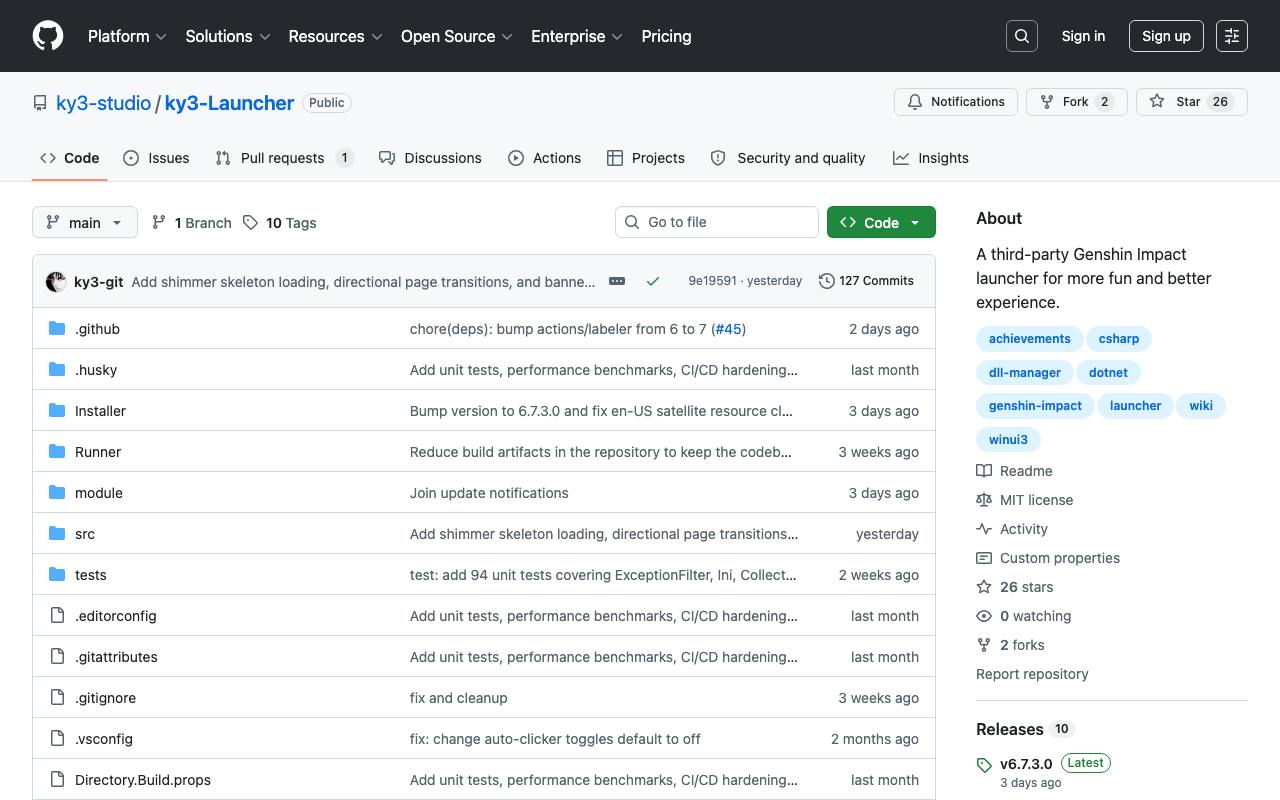The image size is (1280, 800).
Task: Click the Activity pulse icon
Action: coord(984,529)
